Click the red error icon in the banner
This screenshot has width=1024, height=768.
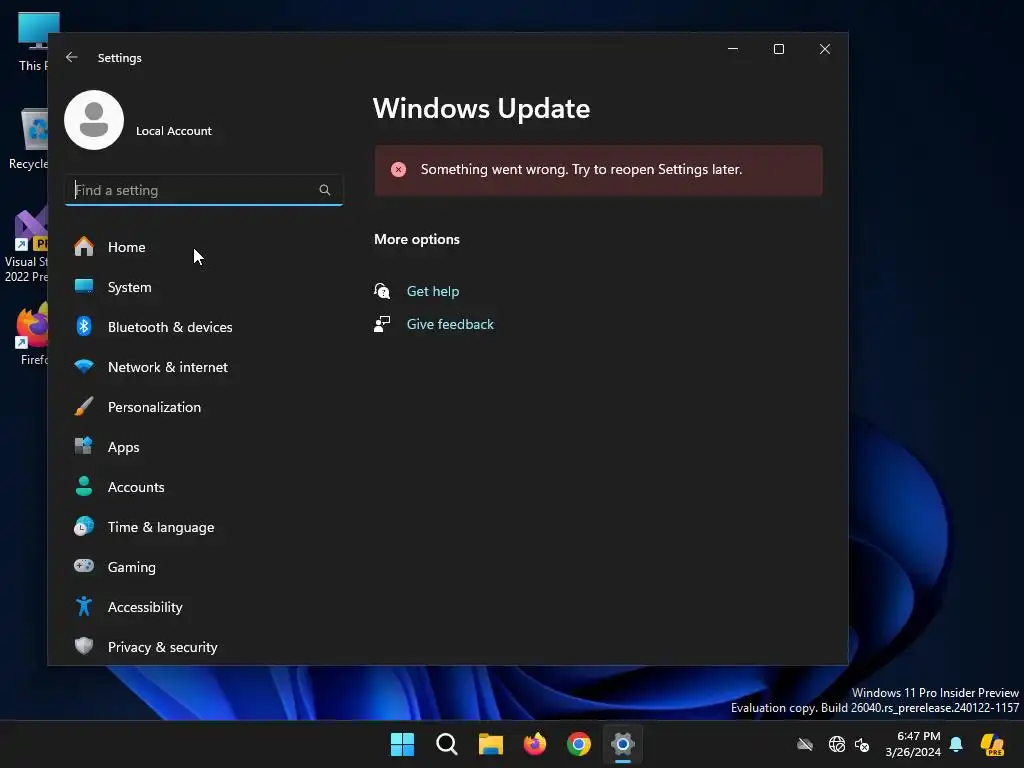pyautogui.click(x=398, y=170)
